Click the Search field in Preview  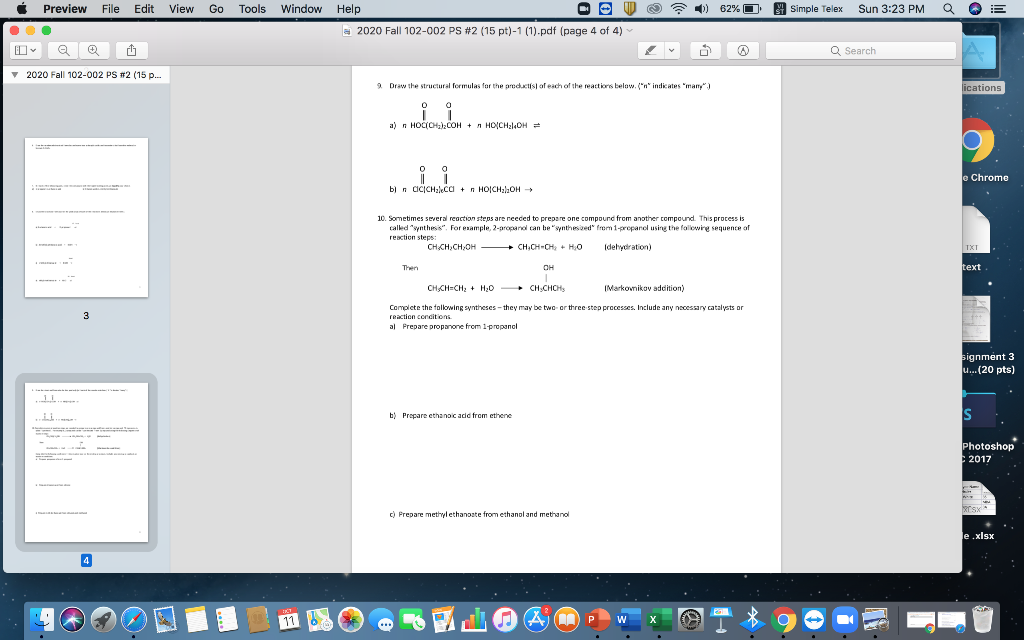(x=861, y=50)
